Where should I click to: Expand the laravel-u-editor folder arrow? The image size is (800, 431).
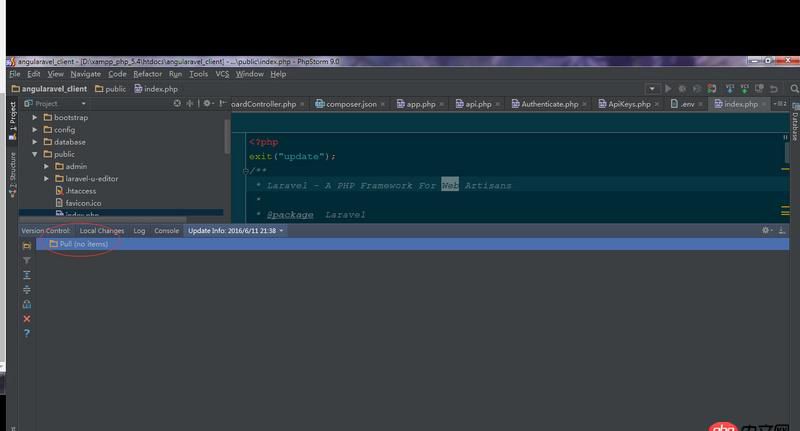(x=46, y=179)
